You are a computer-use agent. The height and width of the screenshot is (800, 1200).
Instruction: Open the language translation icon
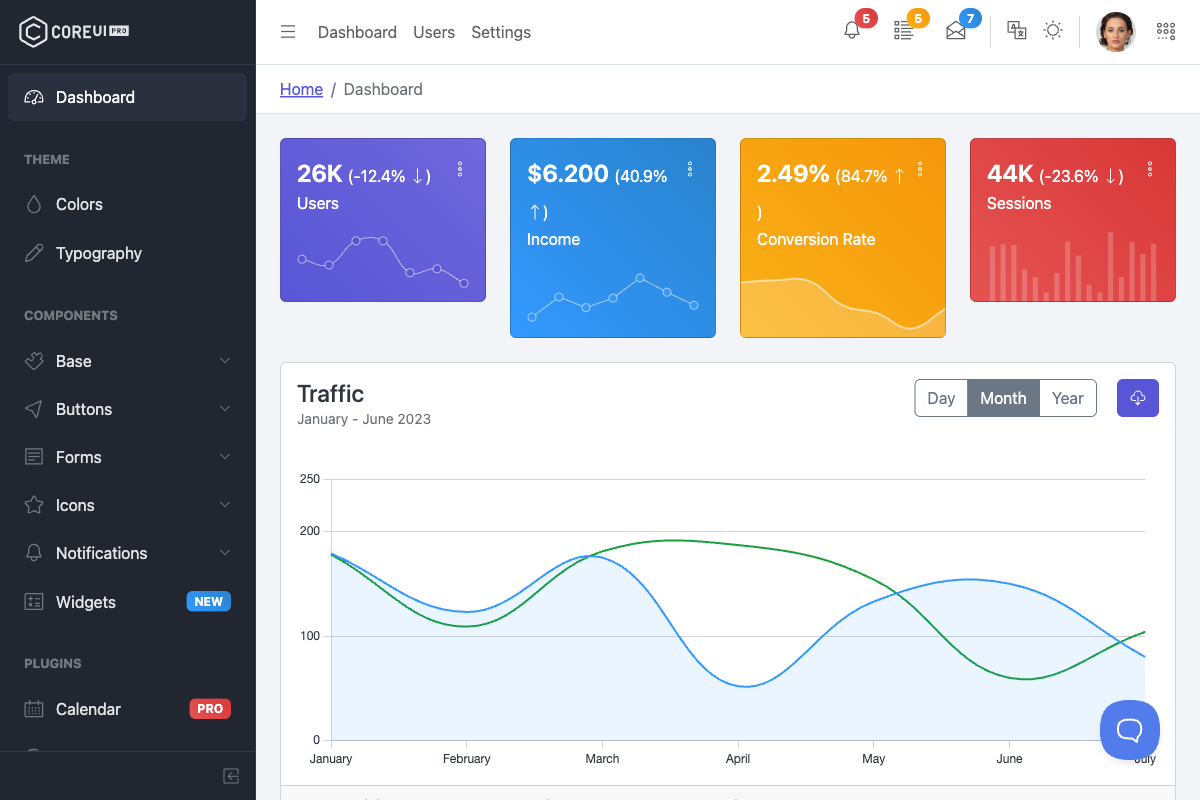click(x=1016, y=31)
